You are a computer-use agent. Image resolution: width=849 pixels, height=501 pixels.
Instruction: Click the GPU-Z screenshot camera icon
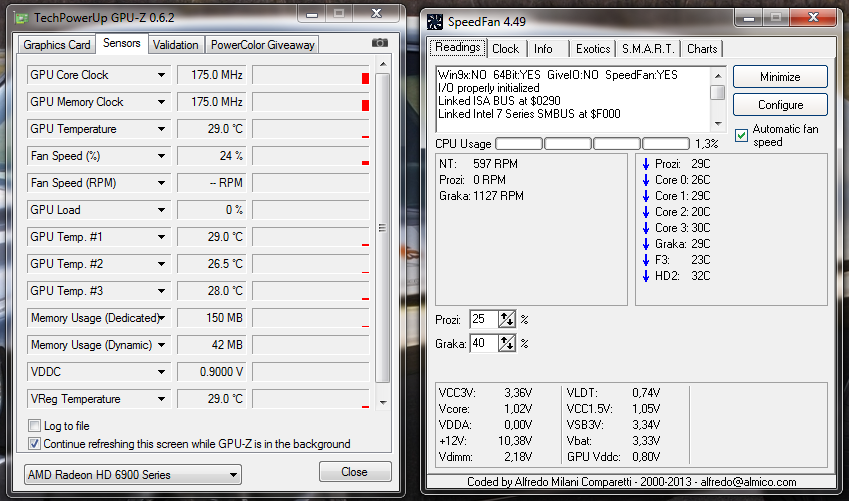(380, 43)
